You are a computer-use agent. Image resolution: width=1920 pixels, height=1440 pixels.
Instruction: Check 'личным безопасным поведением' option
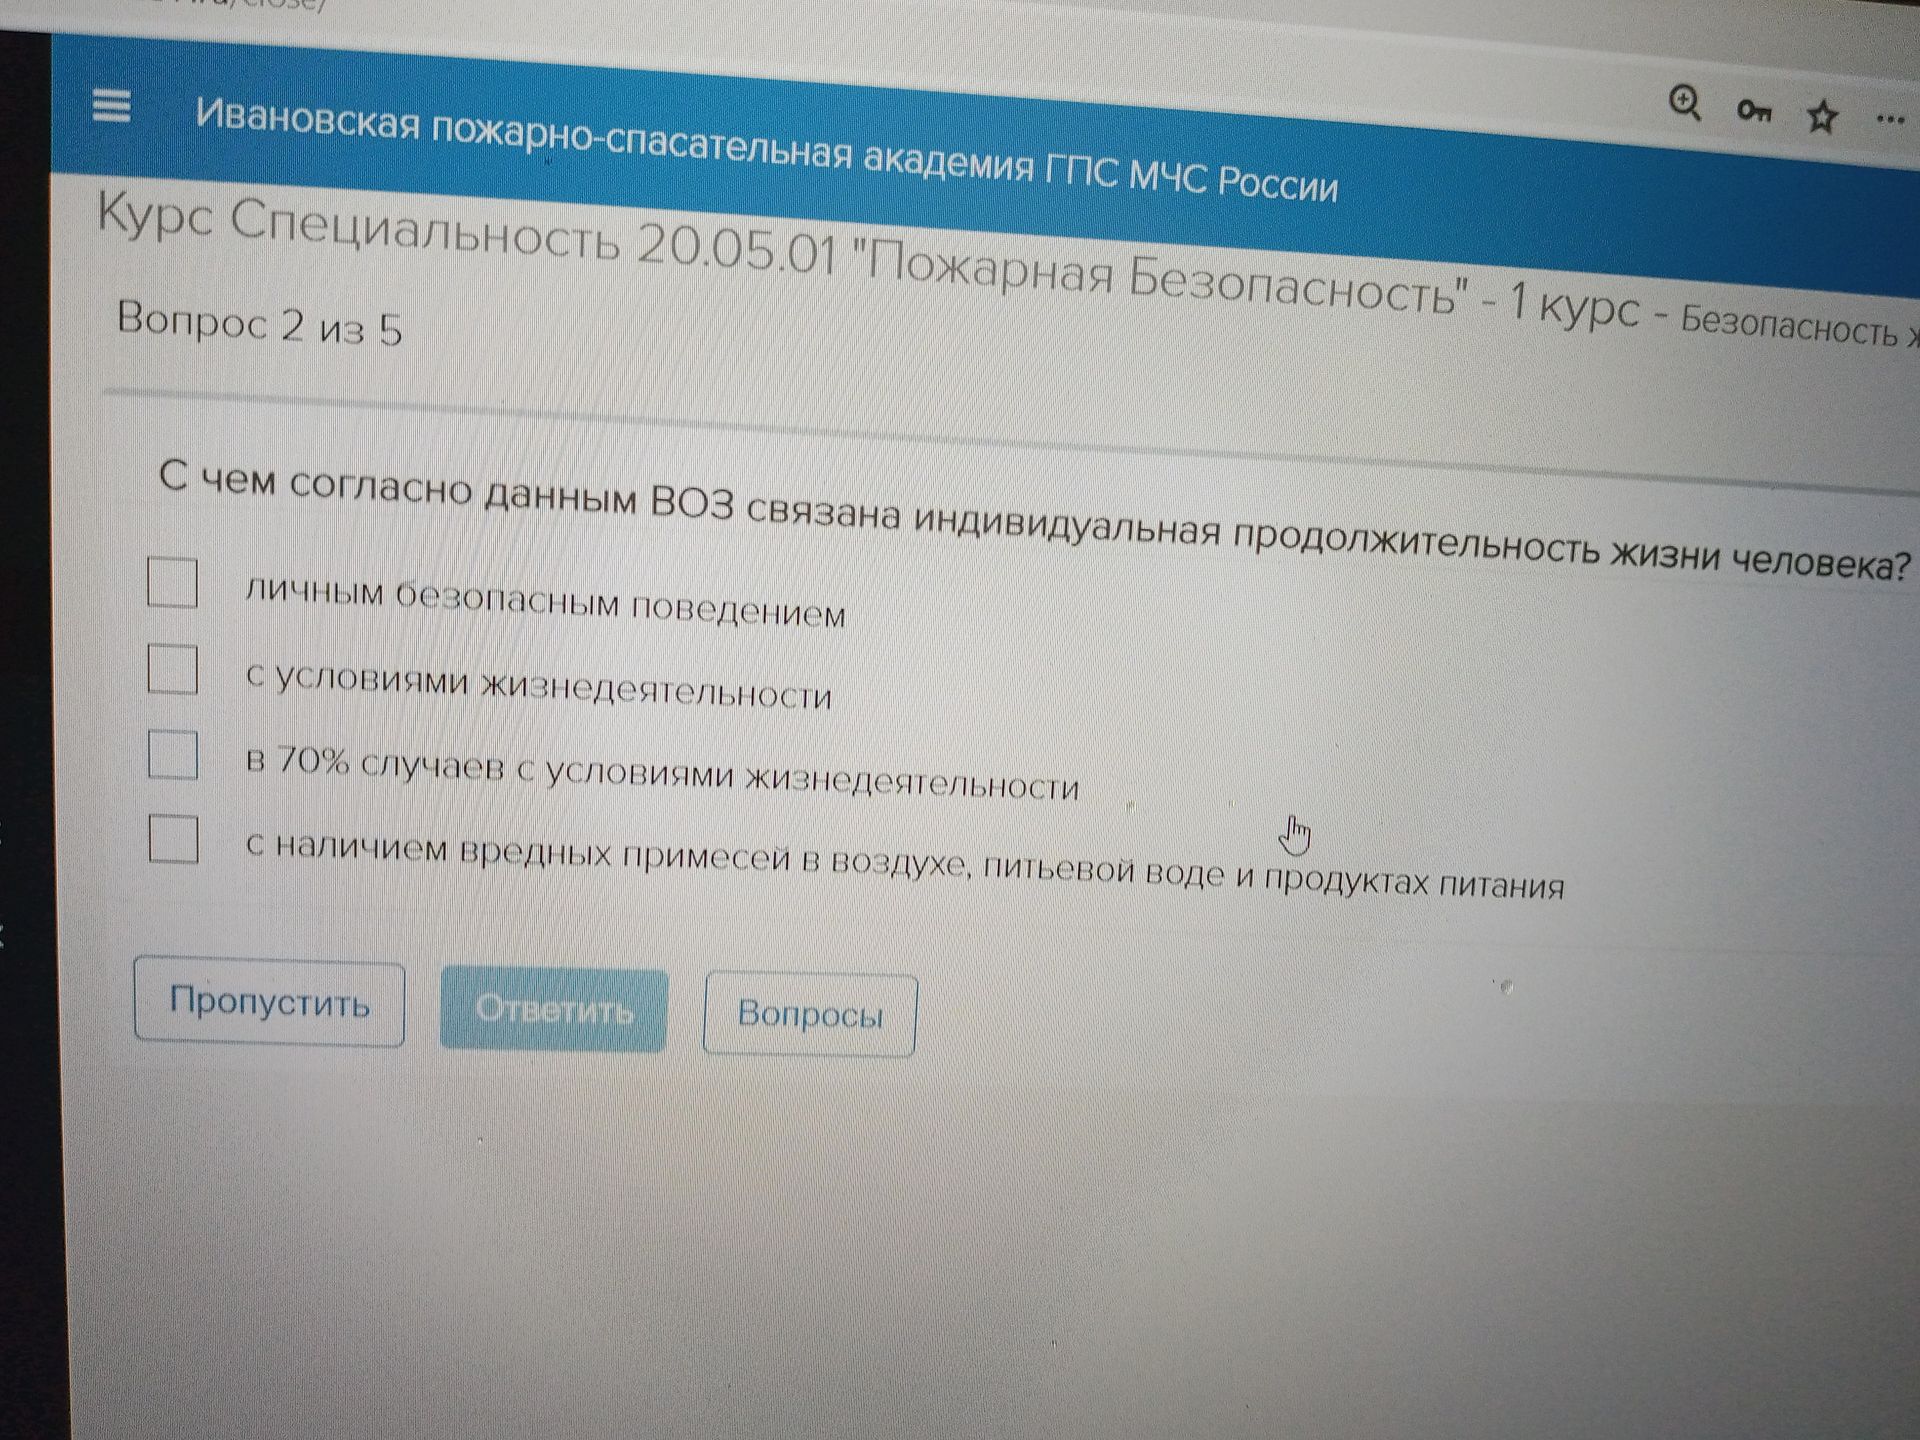172,581
